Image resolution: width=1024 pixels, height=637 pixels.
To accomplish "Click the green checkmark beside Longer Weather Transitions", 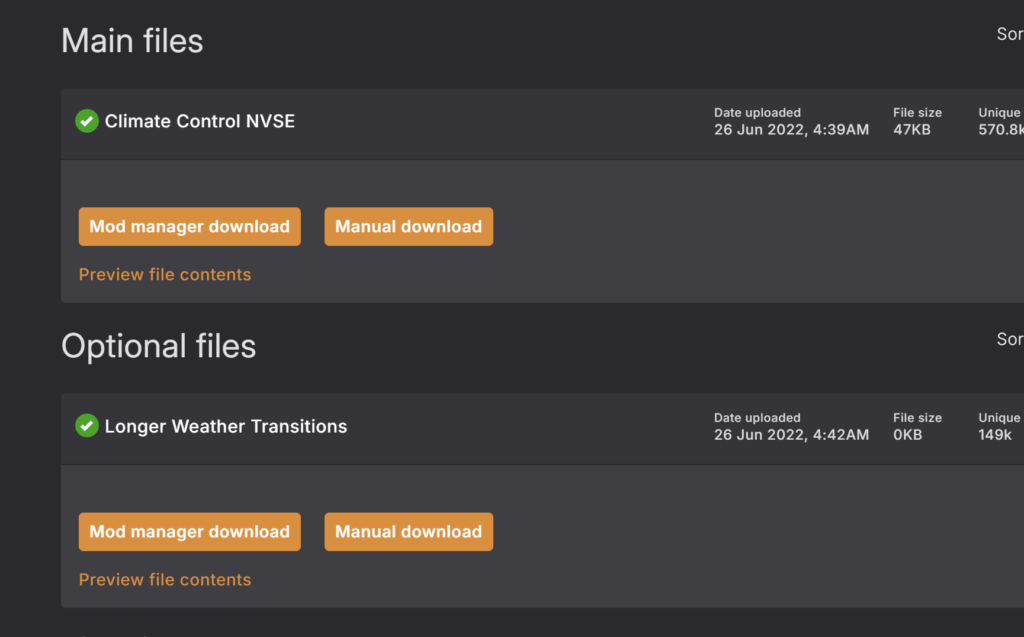I will (87, 426).
